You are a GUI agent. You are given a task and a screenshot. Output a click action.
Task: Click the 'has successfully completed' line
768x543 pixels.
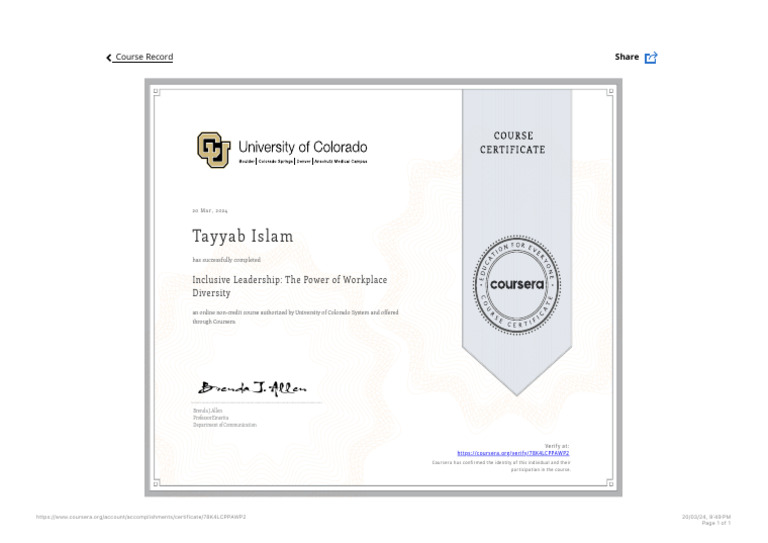click(x=226, y=260)
